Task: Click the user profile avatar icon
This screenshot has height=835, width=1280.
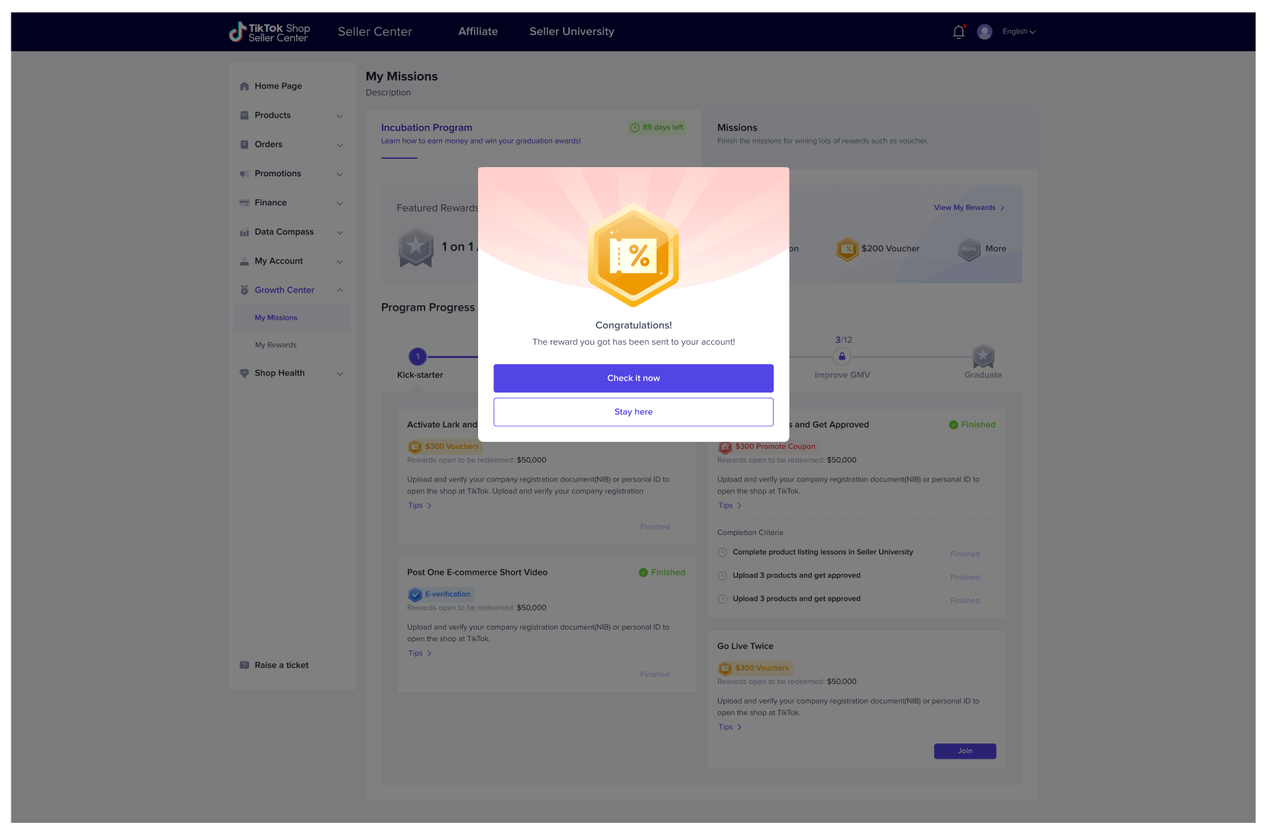Action: pos(984,32)
